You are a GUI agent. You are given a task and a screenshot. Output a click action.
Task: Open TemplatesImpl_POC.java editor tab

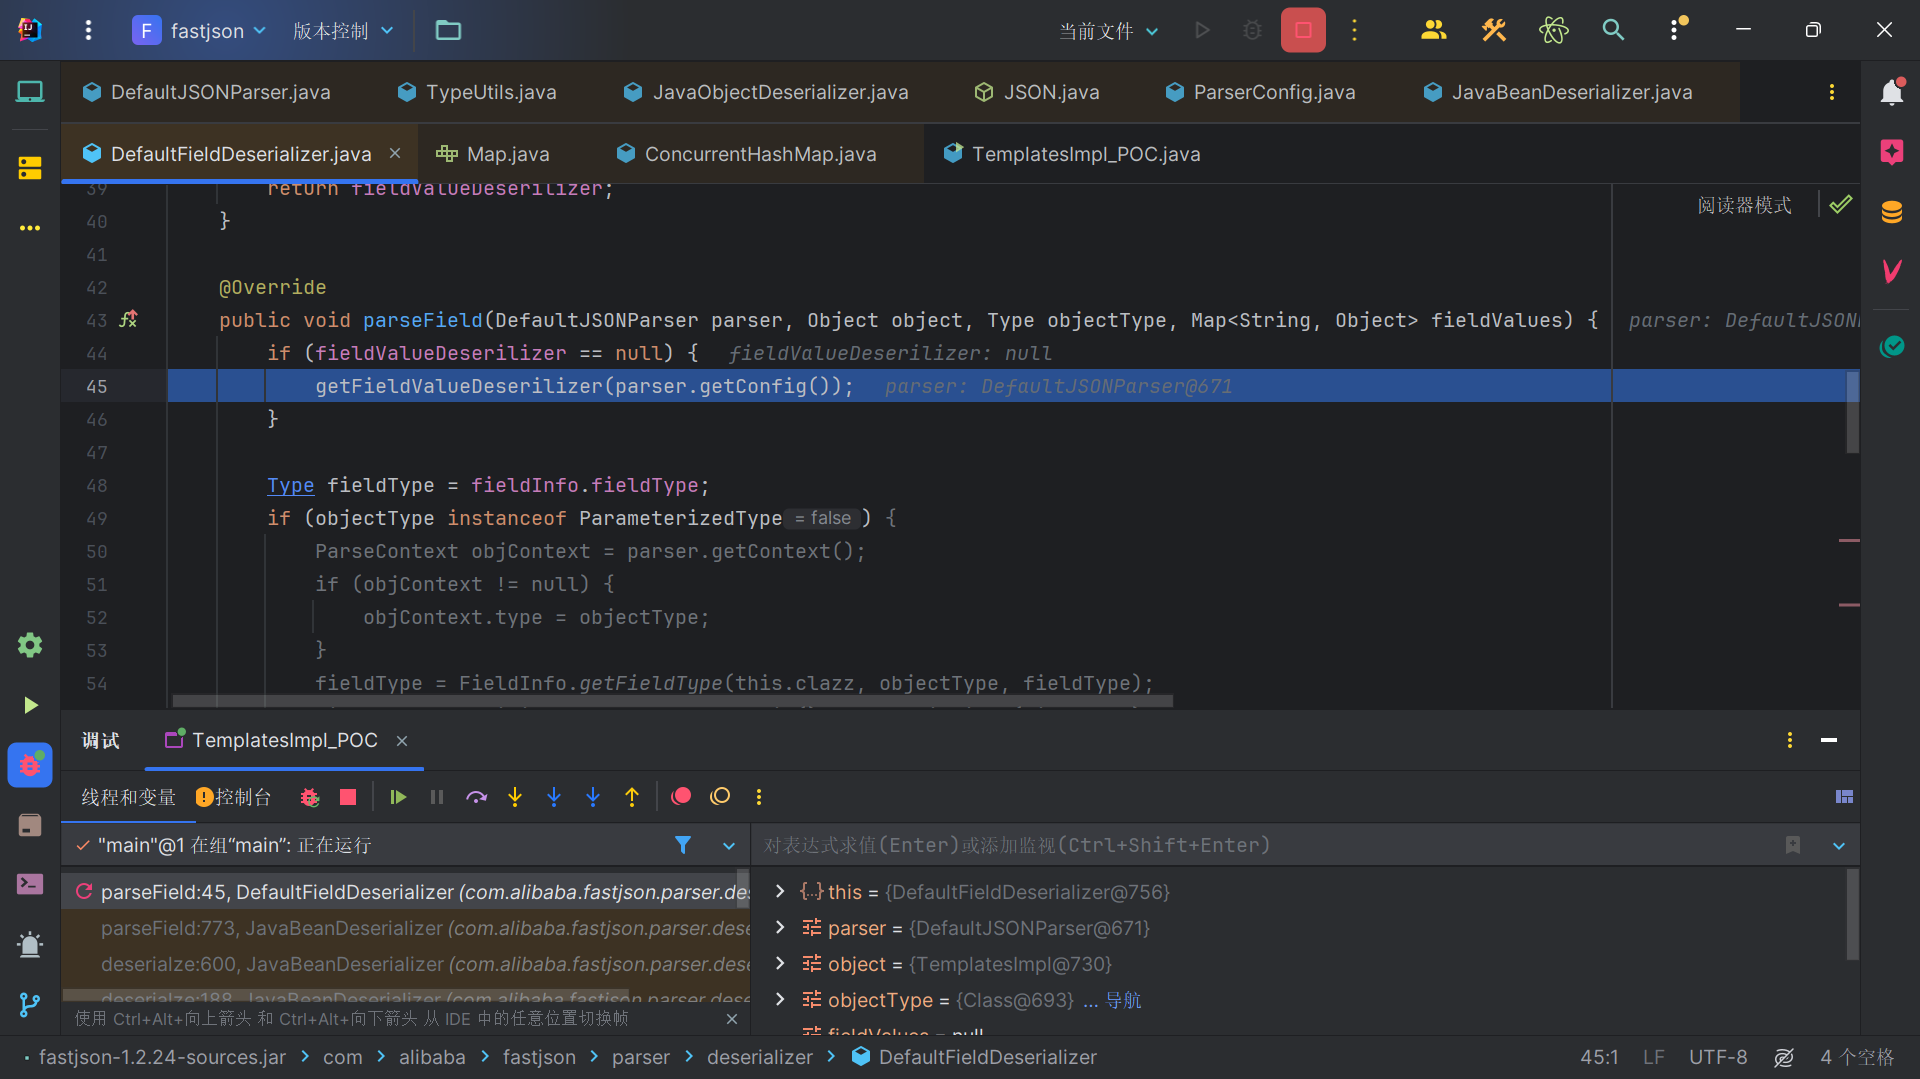(1072, 154)
